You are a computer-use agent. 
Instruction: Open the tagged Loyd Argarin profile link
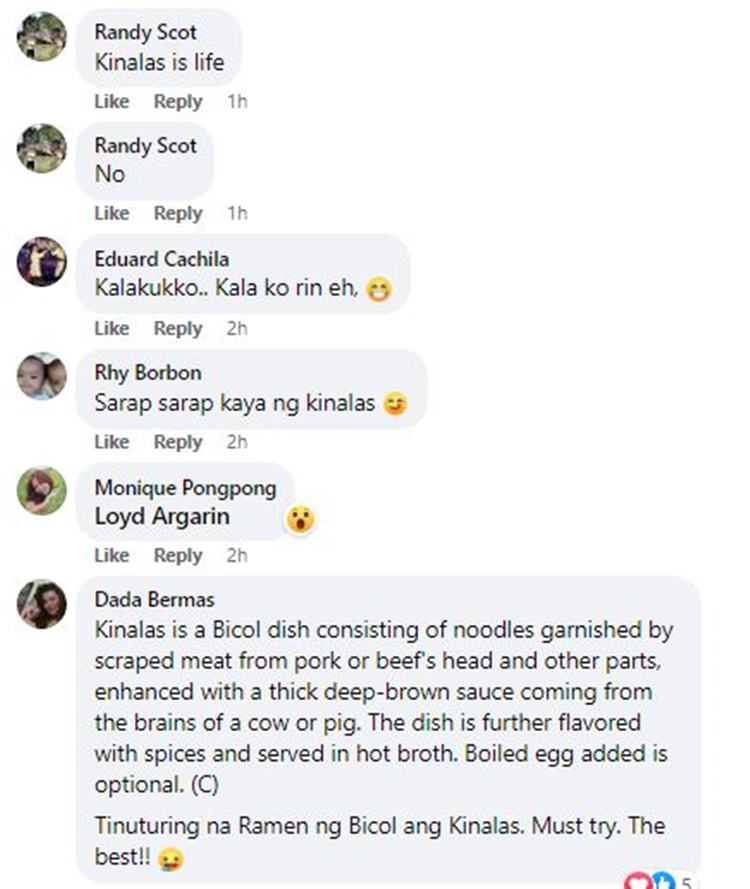click(162, 516)
